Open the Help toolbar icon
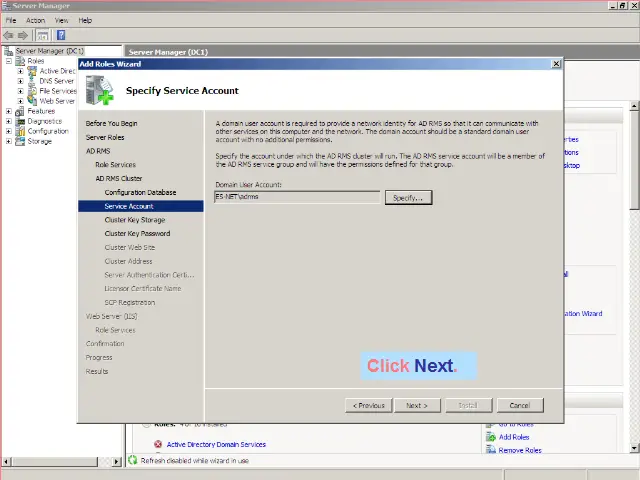This screenshot has height=480, width=640. 61,36
